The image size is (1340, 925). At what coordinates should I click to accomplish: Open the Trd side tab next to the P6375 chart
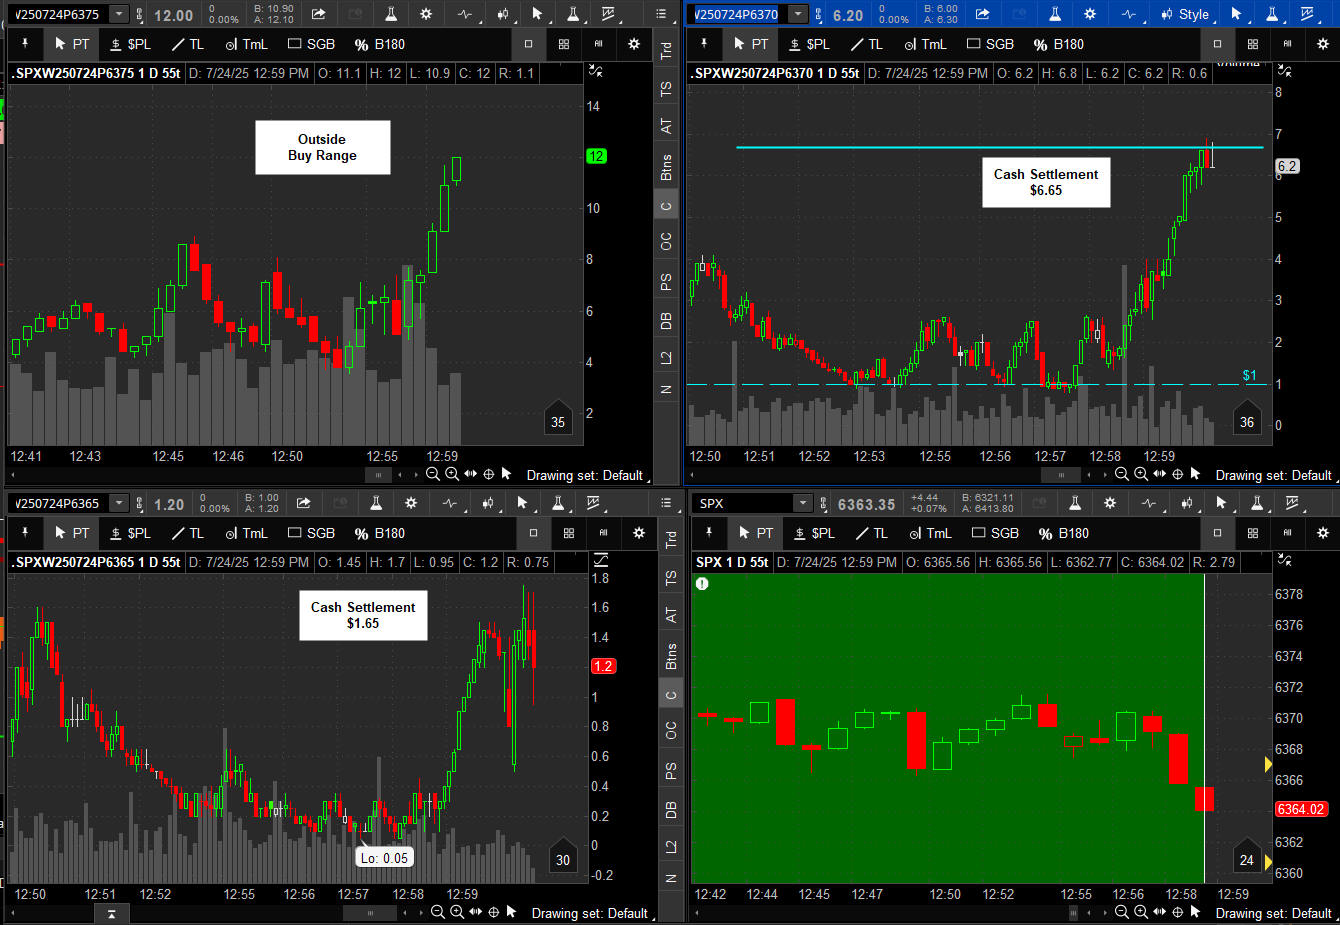[x=666, y=51]
